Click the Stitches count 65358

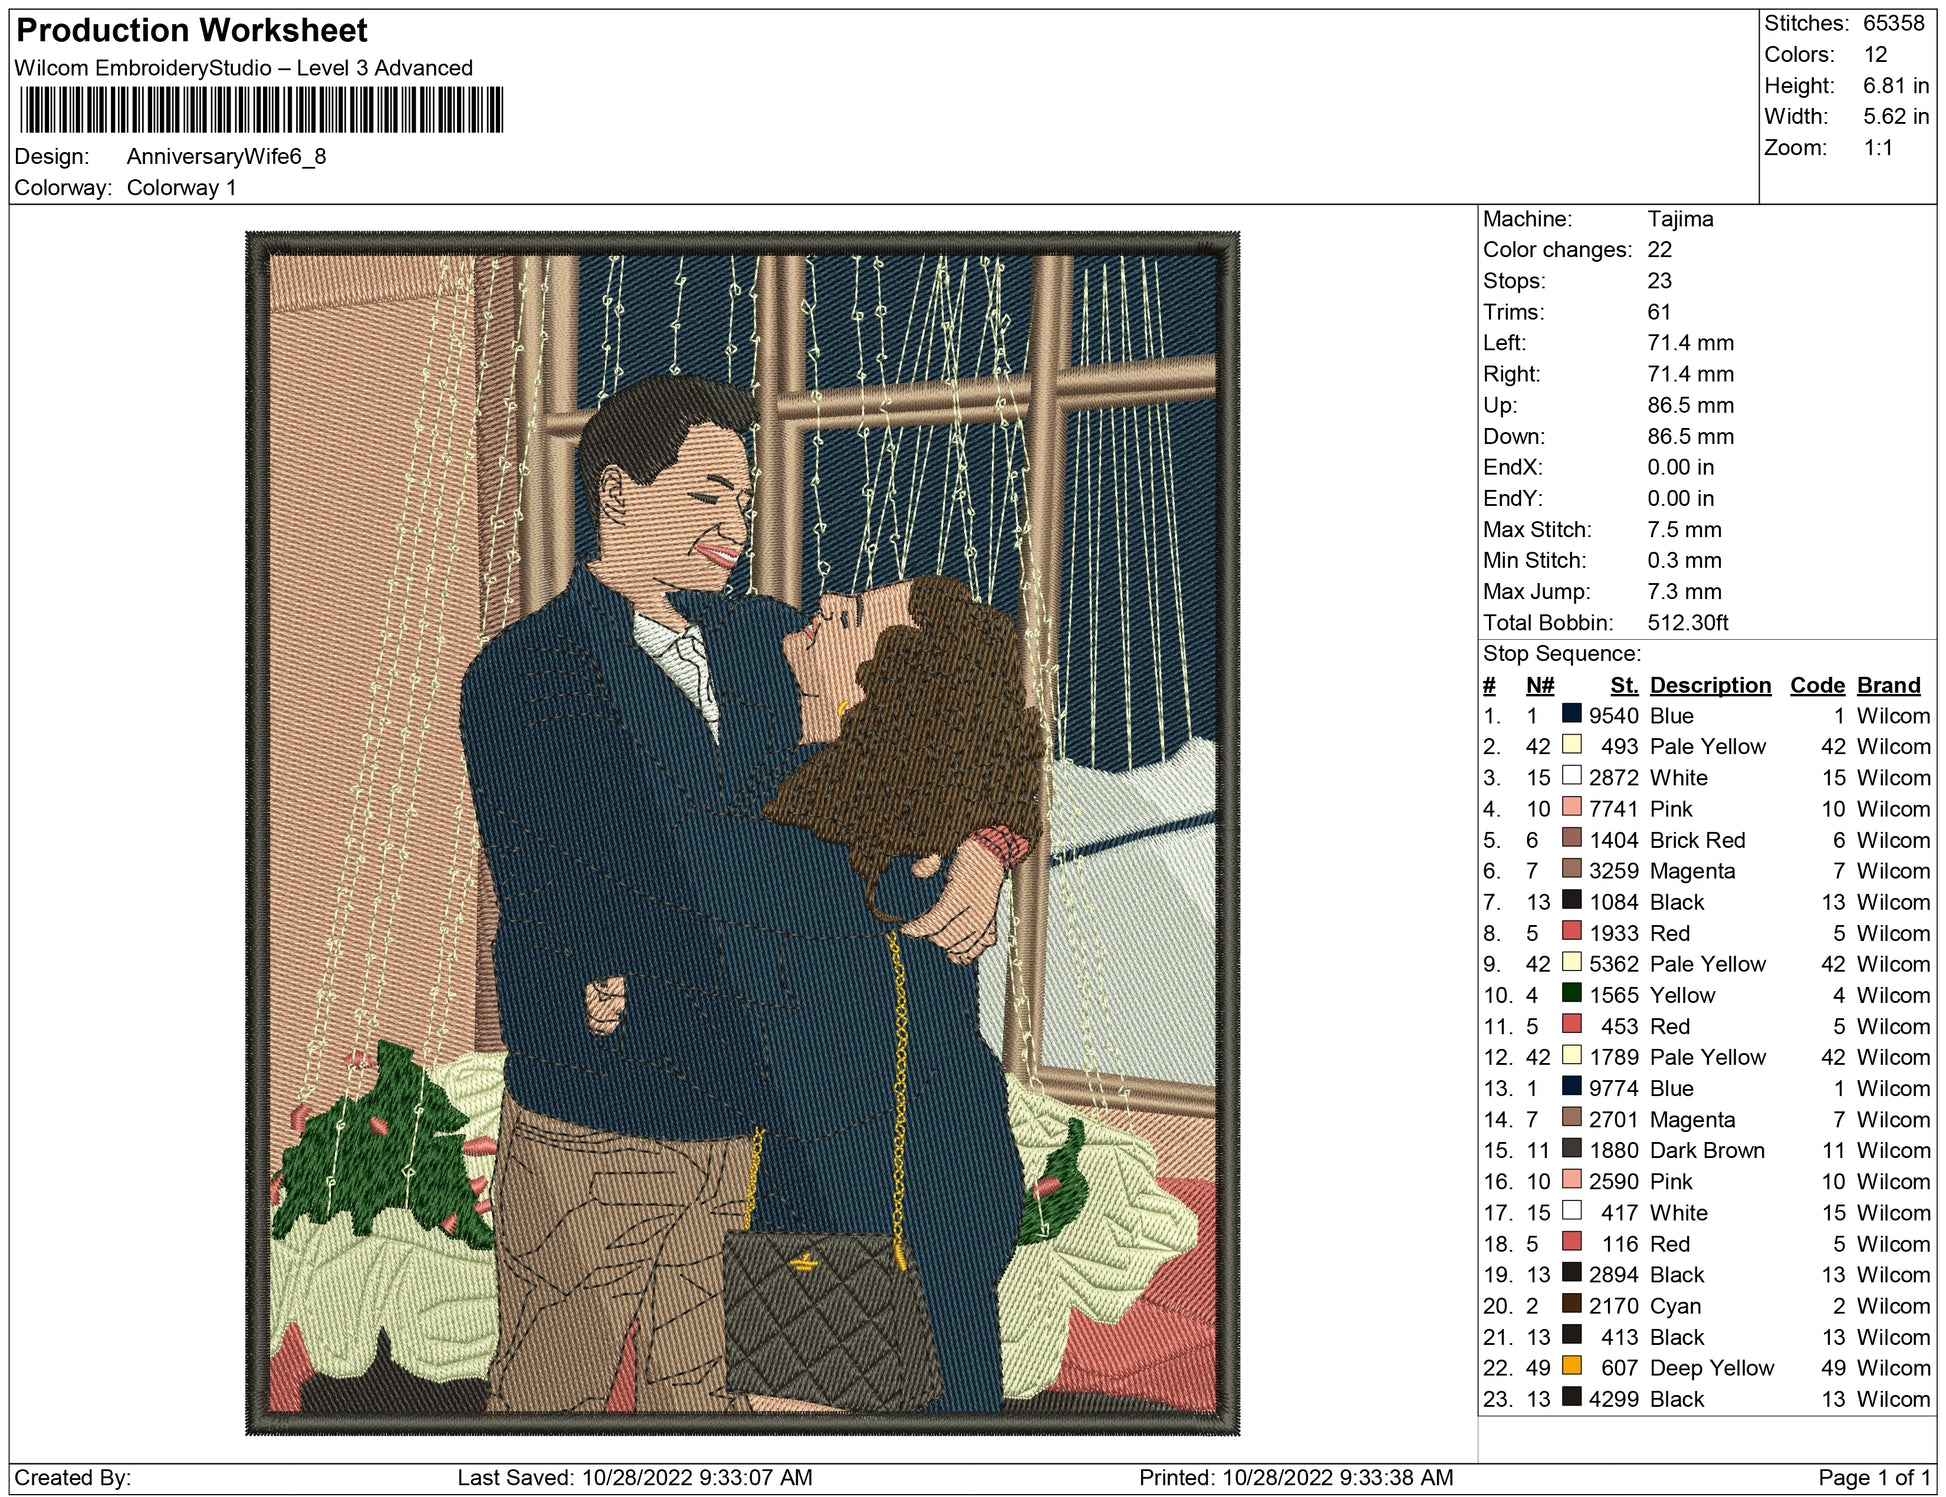tap(1892, 23)
